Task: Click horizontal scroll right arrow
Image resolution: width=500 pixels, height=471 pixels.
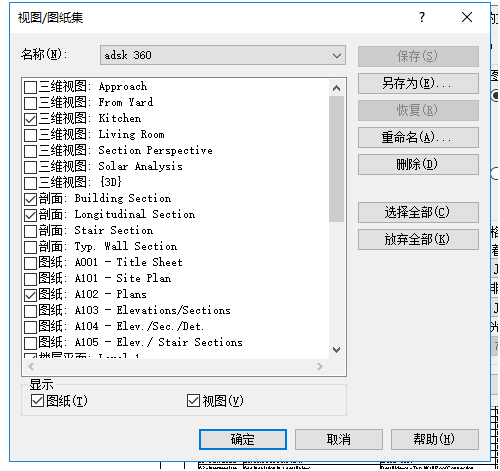Action: coord(320,367)
